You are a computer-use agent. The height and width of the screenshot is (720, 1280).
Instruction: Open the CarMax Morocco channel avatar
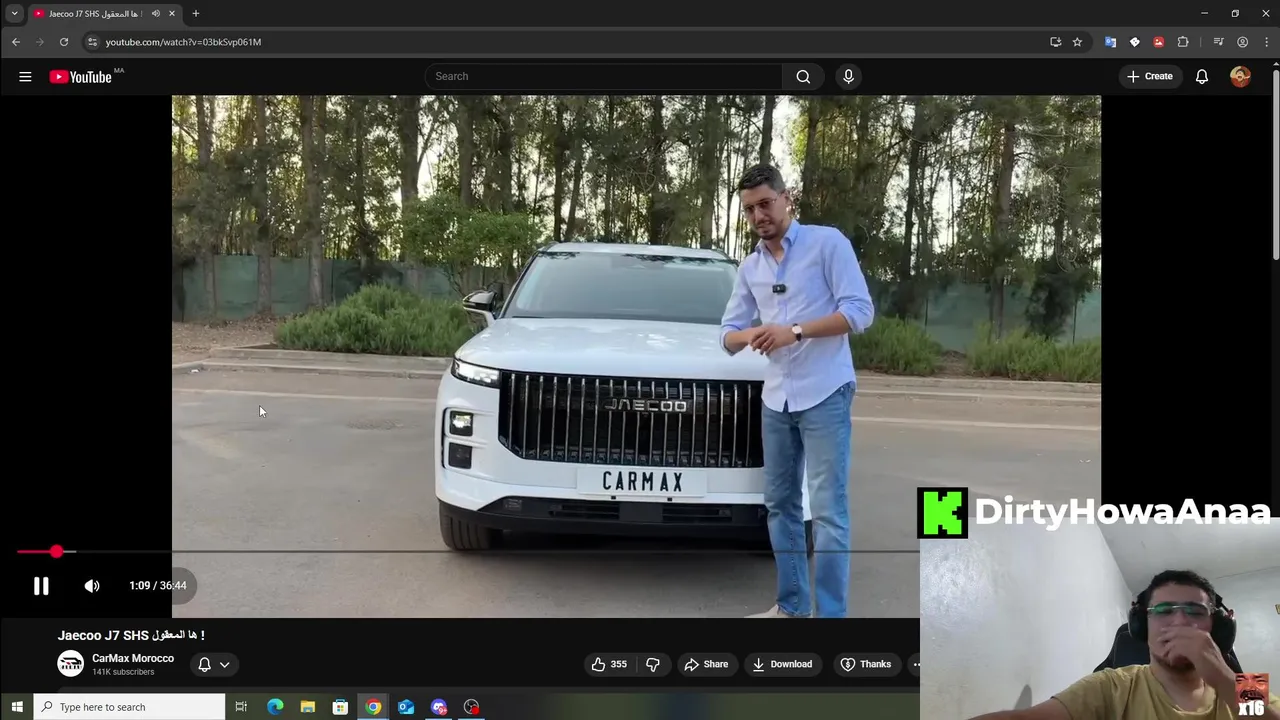point(70,663)
